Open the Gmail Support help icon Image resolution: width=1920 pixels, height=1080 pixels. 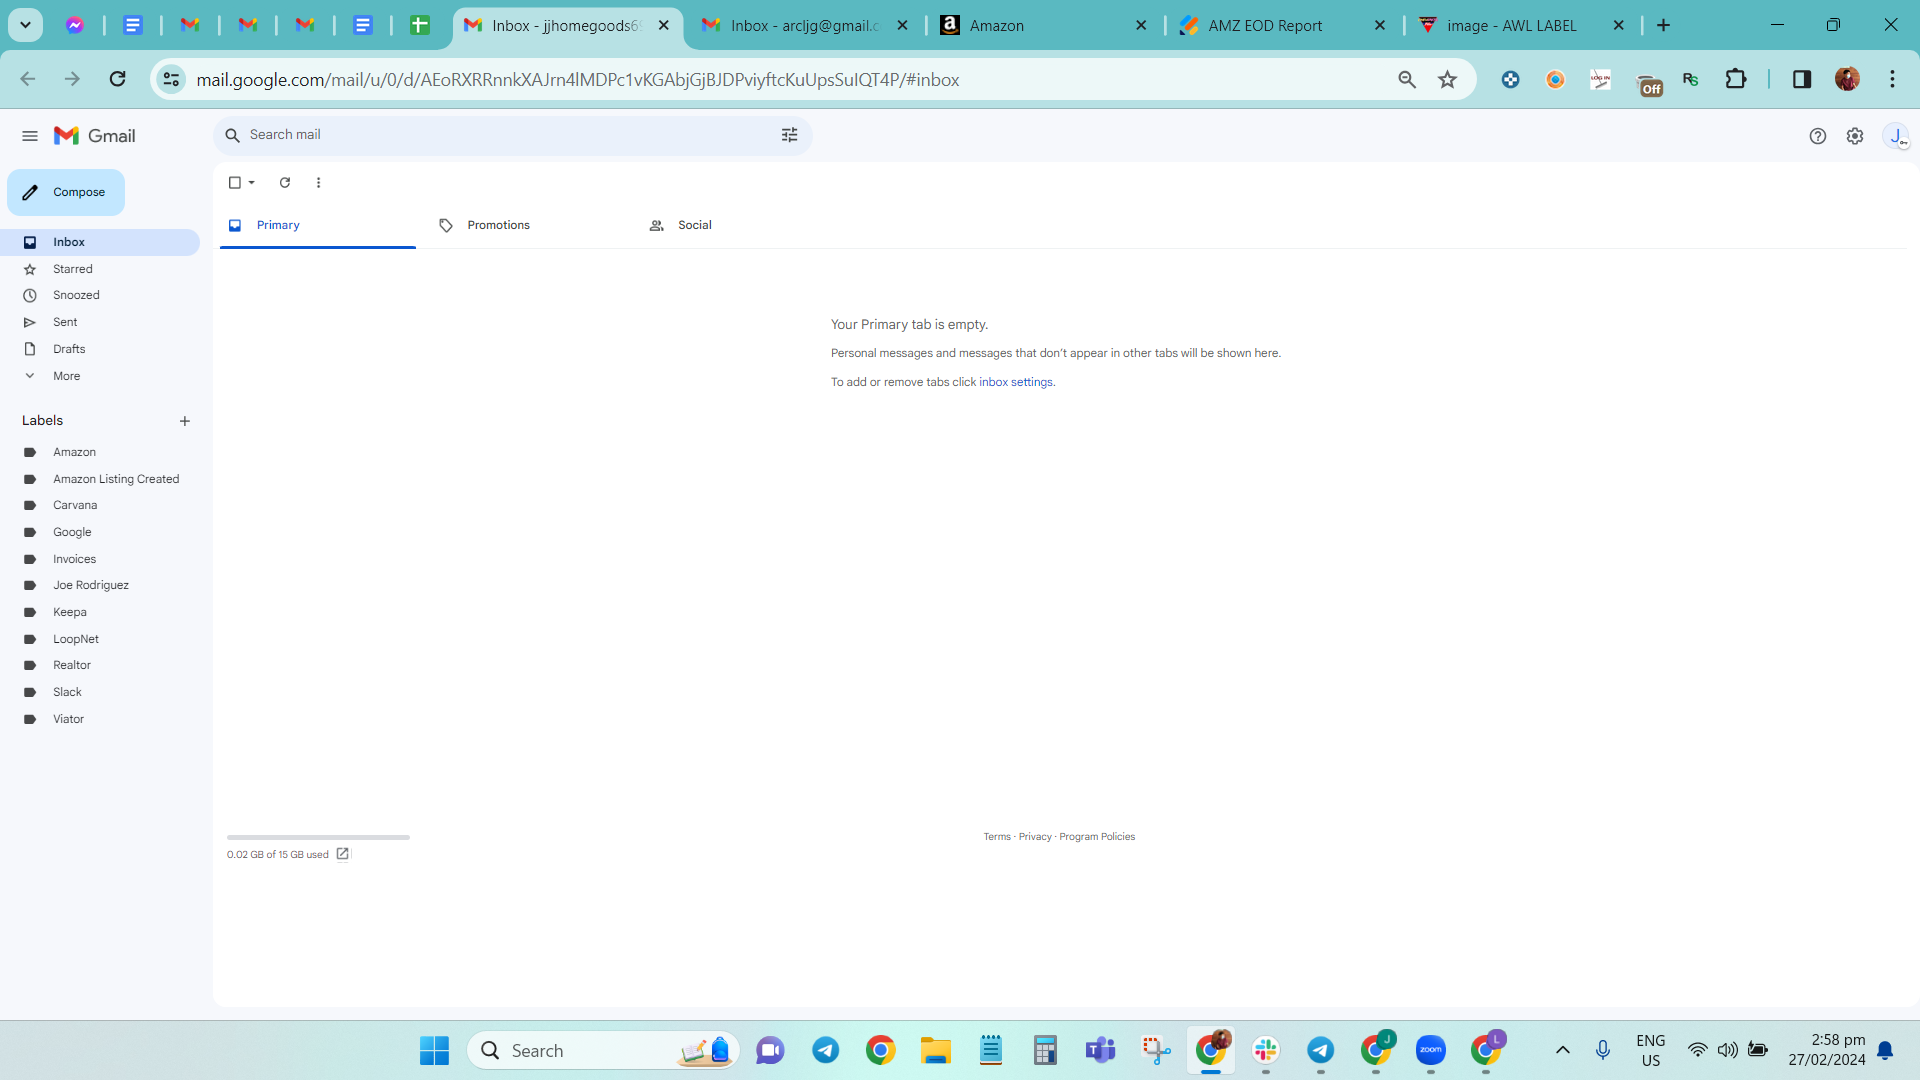pyautogui.click(x=1818, y=136)
